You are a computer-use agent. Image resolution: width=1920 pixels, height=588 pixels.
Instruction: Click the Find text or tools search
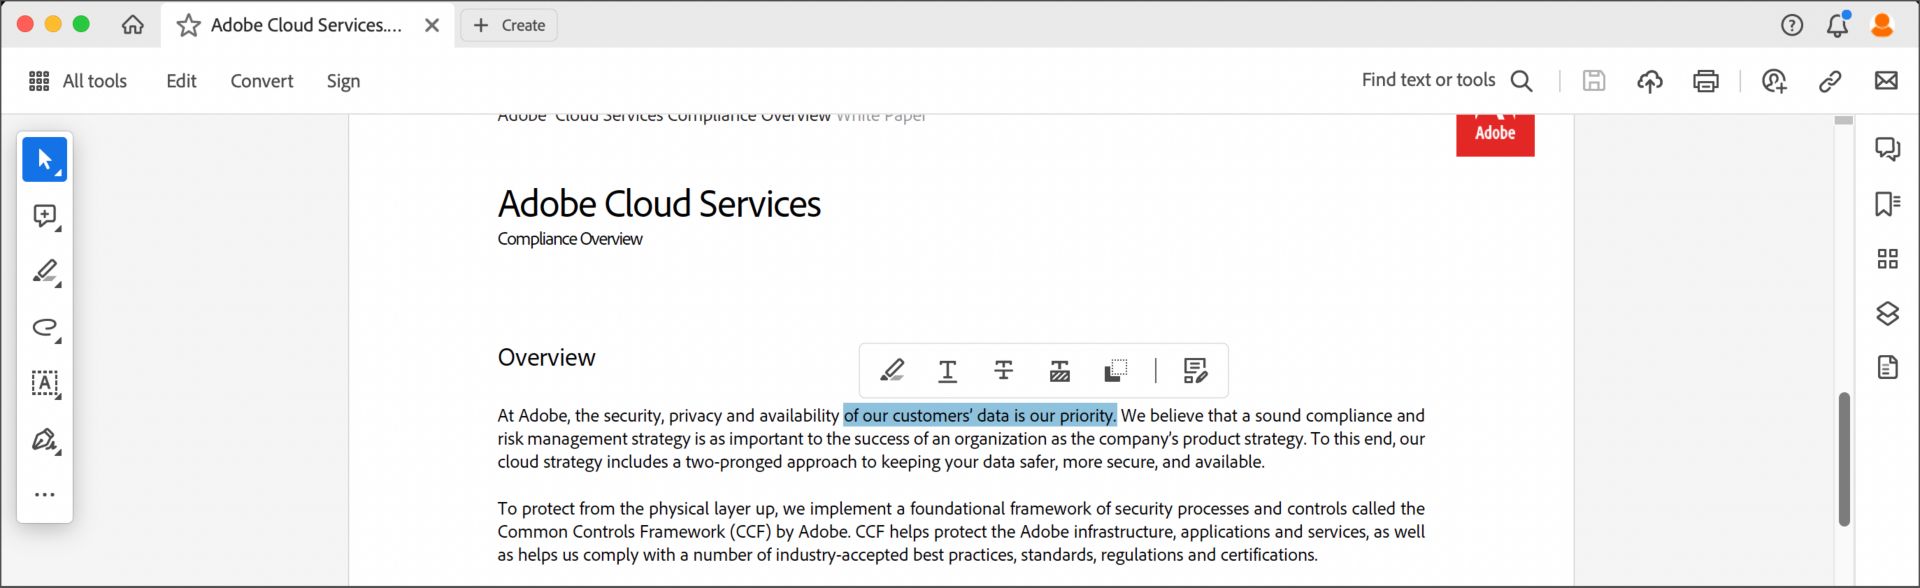click(1446, 81)
